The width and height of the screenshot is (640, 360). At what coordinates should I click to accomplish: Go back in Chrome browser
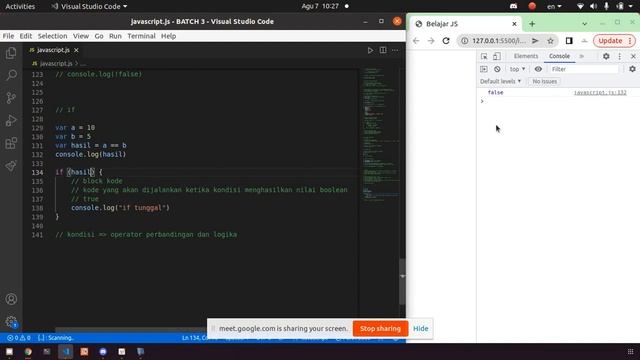pos(416,41)
